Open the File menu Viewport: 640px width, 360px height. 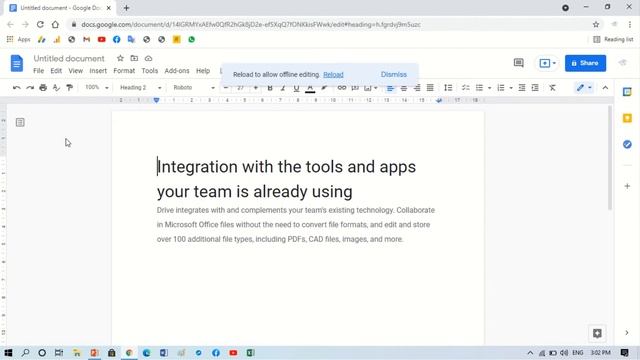point(38,71)
